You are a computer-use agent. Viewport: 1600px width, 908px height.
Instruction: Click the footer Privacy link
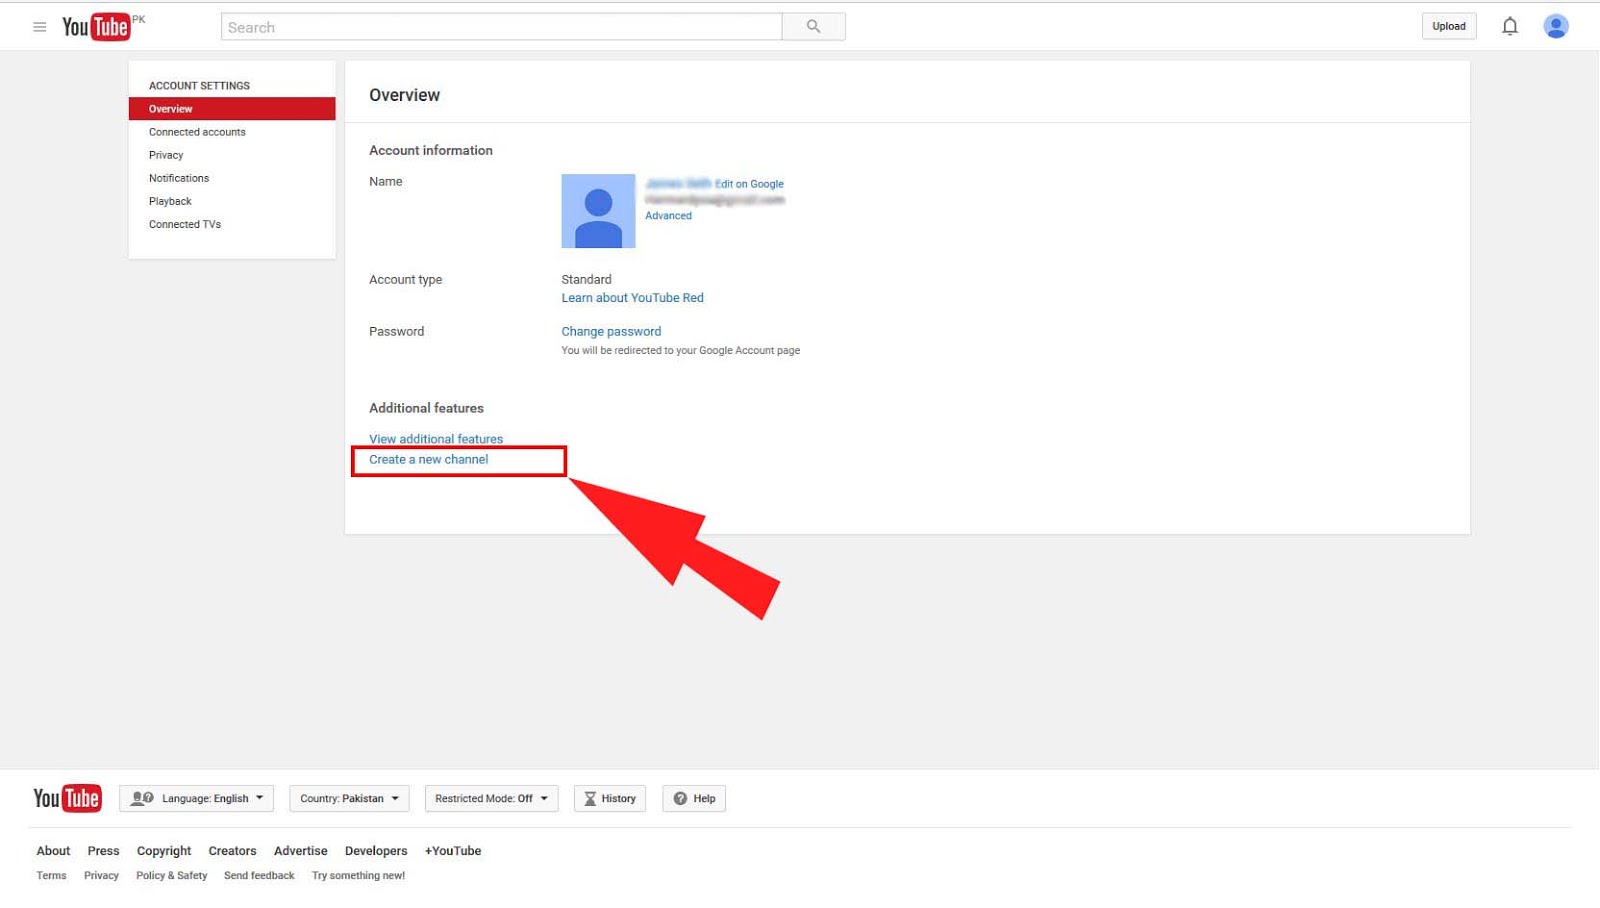coord(101,876)
